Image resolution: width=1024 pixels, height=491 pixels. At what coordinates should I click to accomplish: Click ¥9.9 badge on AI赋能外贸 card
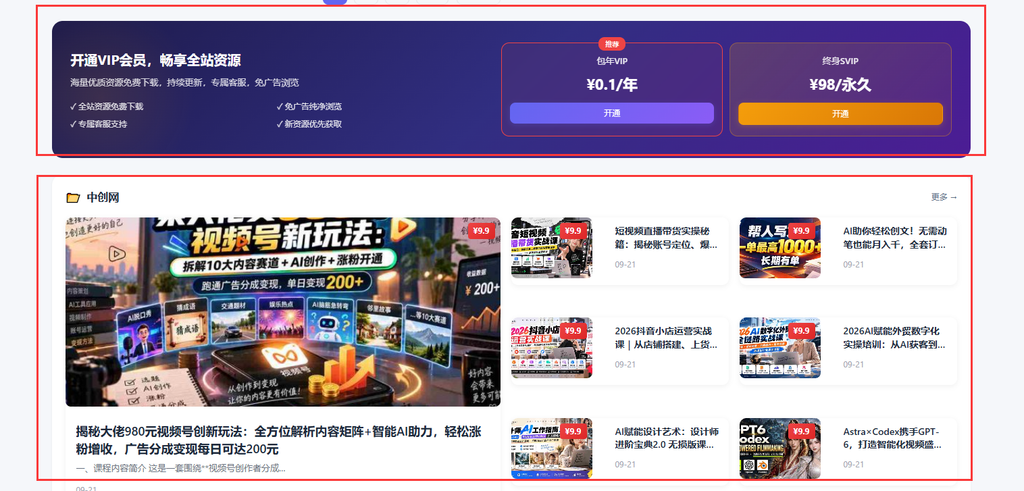click(801, 331)
